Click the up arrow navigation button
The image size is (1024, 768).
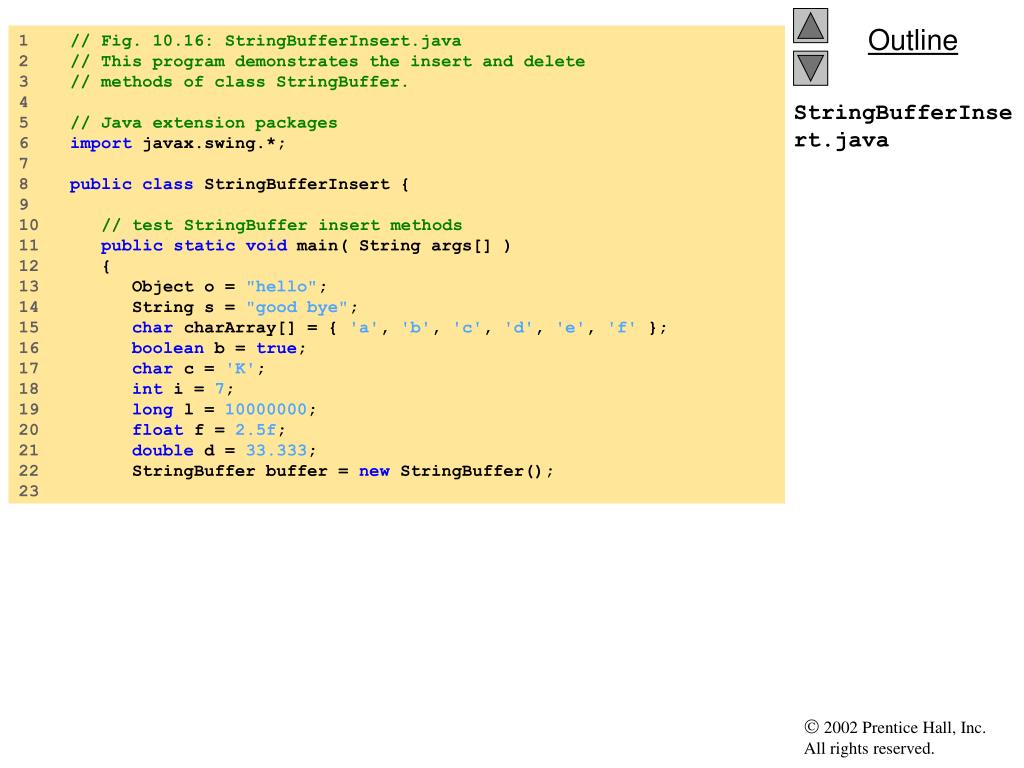click(x=810, y=25)
